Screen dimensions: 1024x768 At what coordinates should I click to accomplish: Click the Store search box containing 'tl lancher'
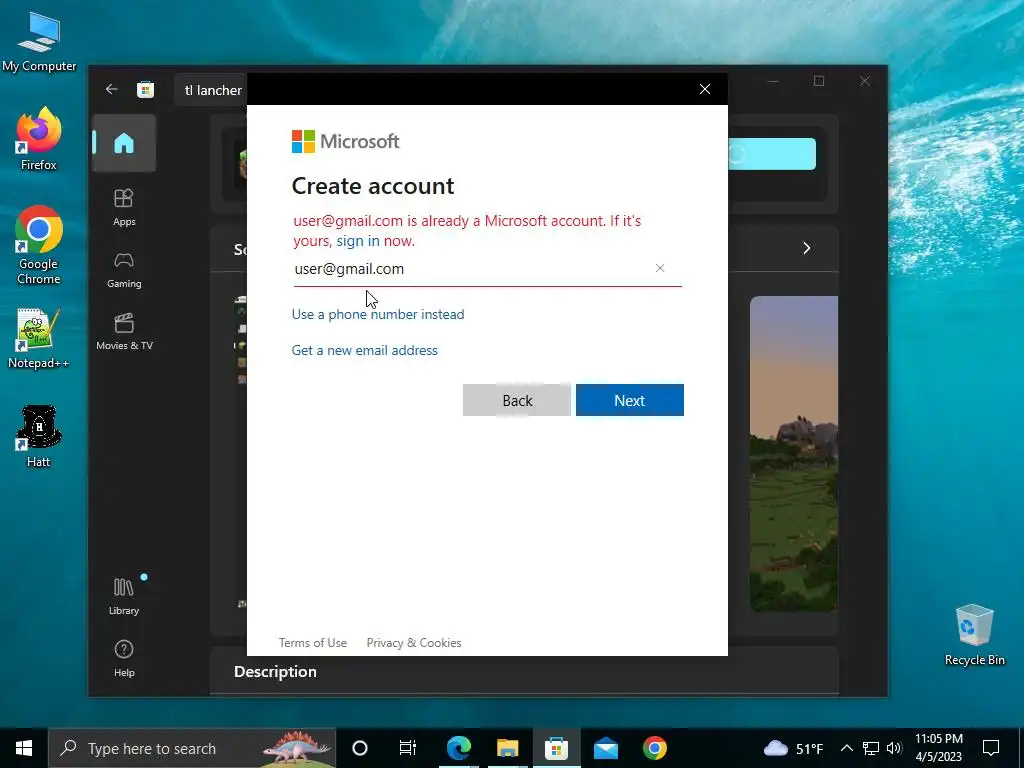tap(212, 90)
